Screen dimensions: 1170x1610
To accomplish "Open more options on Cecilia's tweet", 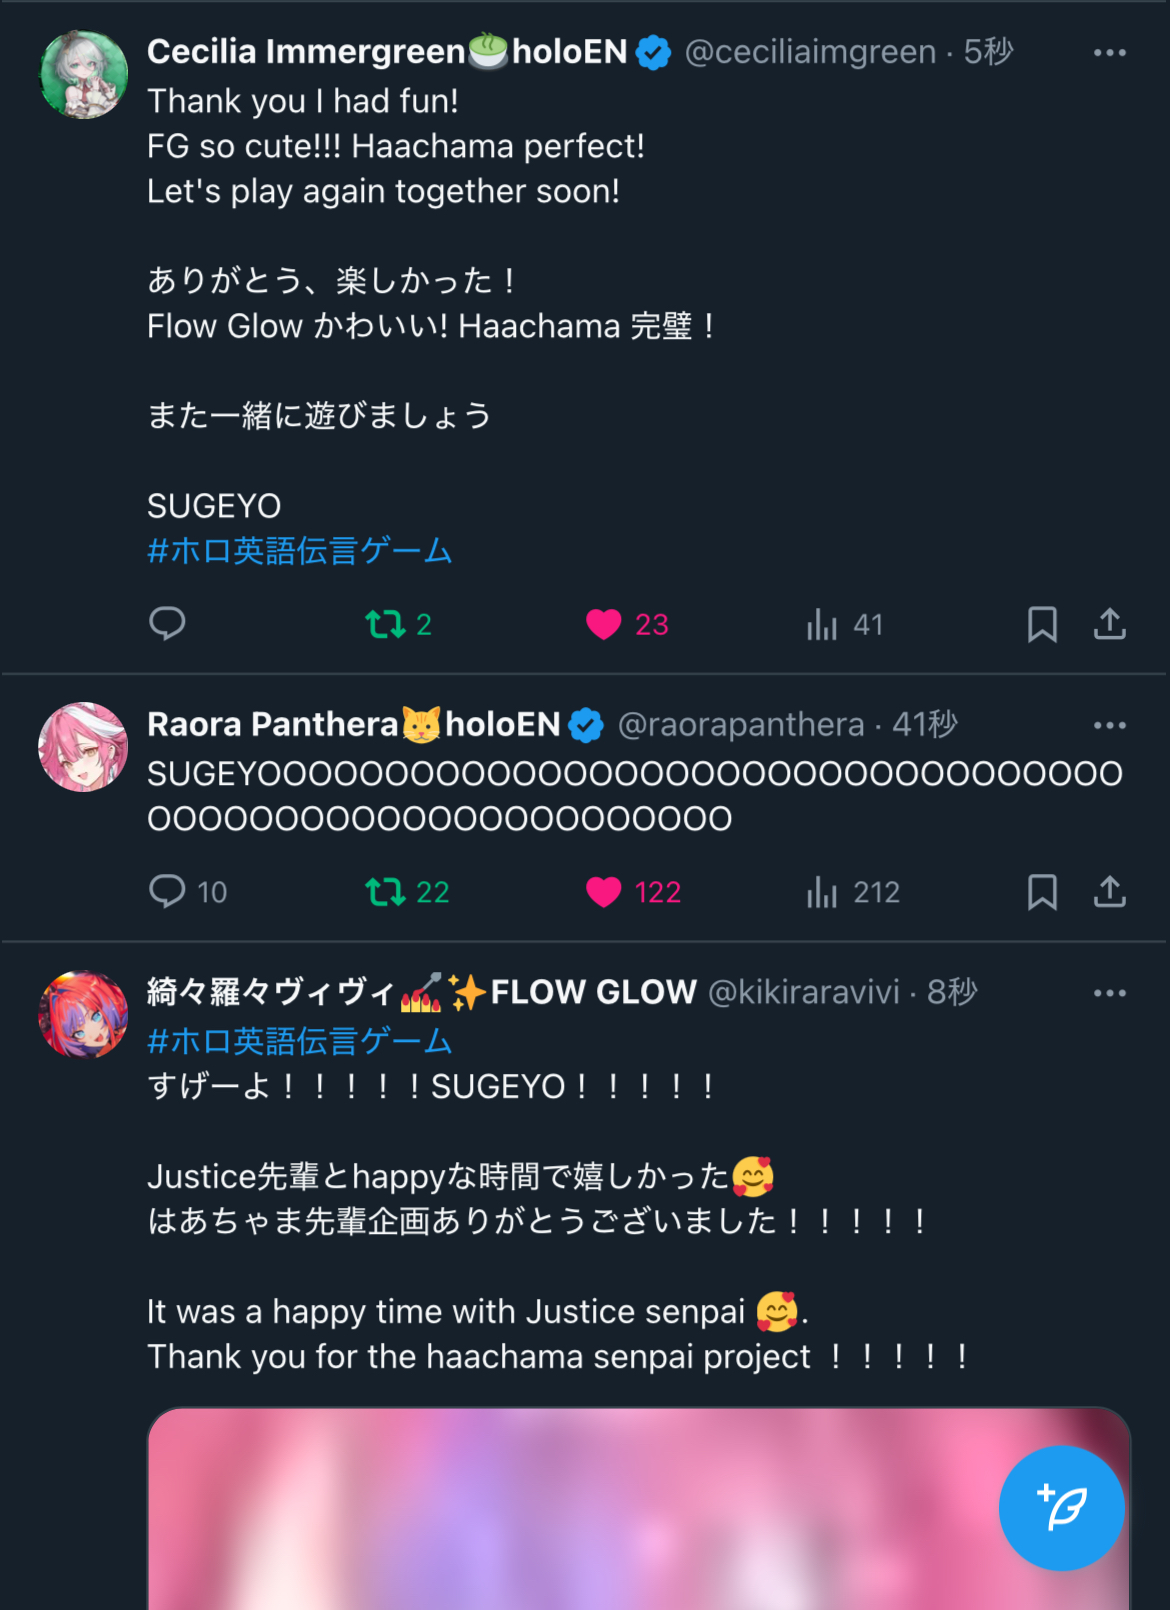I will pos(1109,52).
